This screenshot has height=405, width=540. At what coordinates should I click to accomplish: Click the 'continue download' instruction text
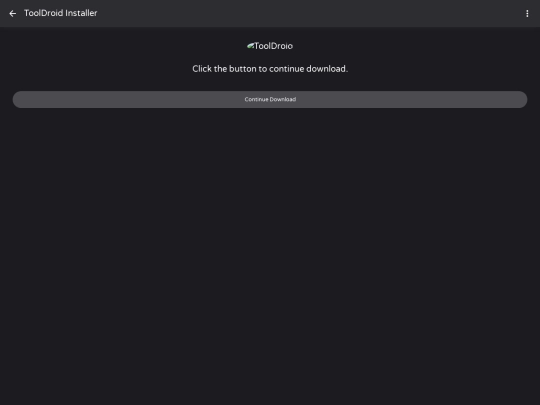pyautogui.click(x=270, y=69)
